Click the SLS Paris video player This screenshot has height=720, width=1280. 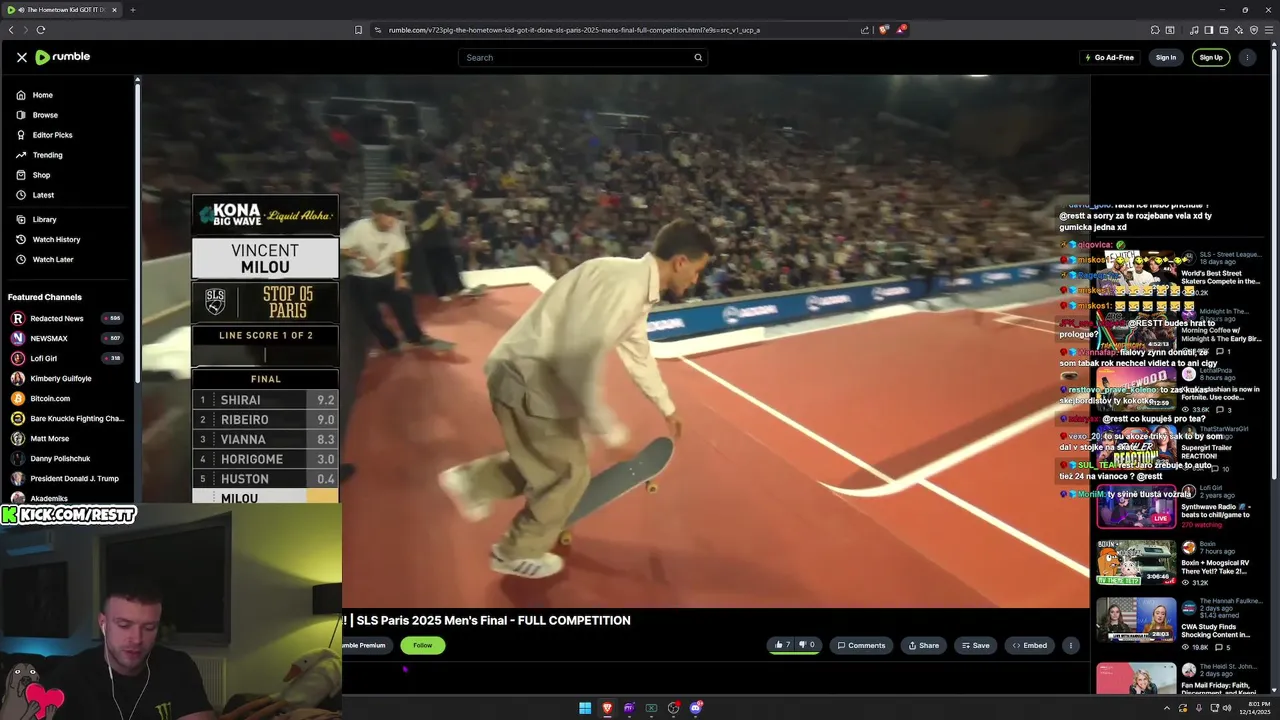[615, 342]
